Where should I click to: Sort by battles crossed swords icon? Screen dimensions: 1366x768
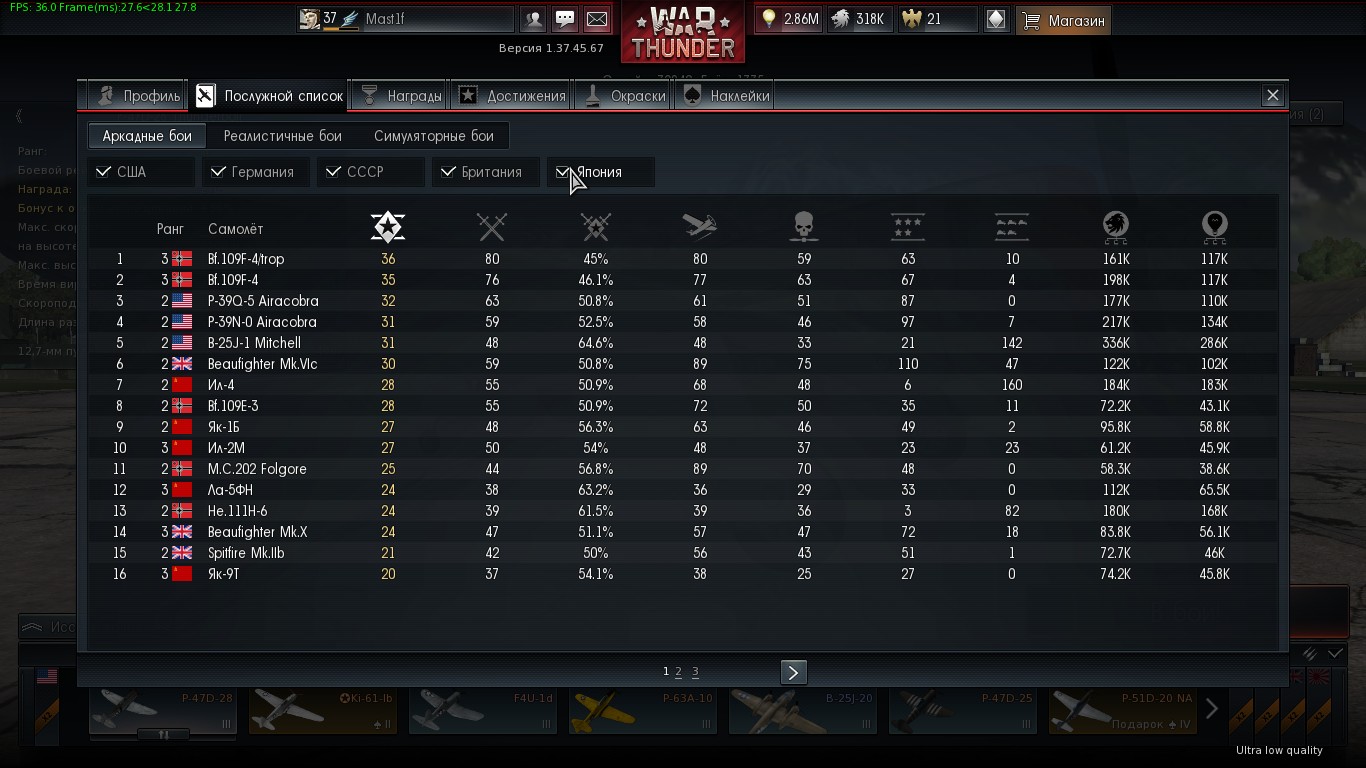click(492, 227)
